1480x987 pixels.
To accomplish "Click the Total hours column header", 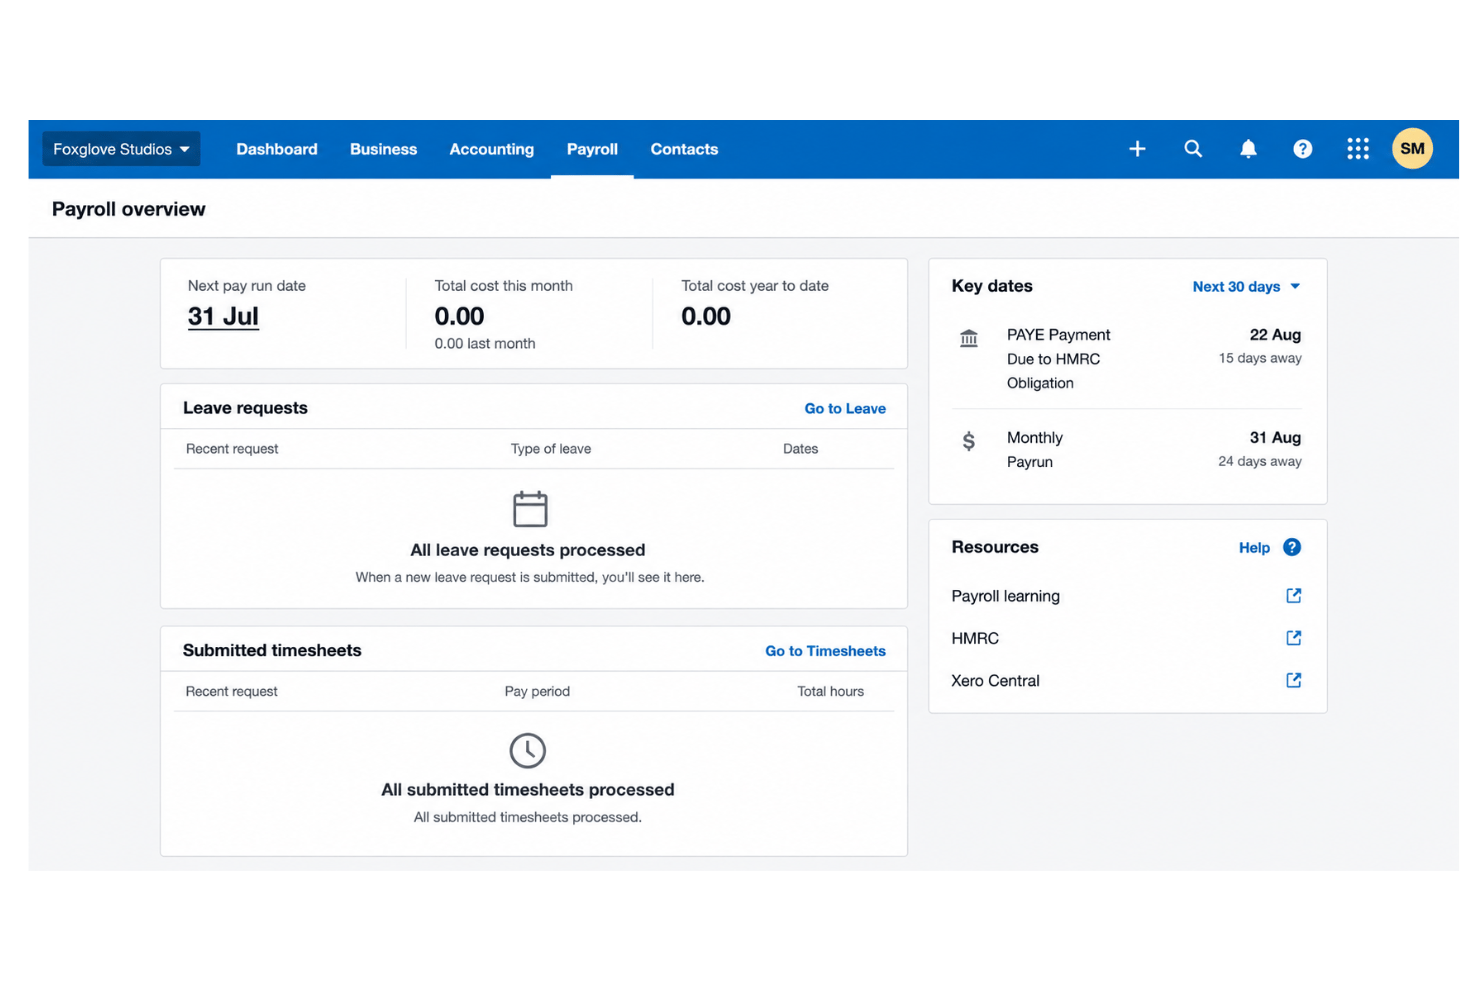I will pyautogui.click(x=830, y=692).
